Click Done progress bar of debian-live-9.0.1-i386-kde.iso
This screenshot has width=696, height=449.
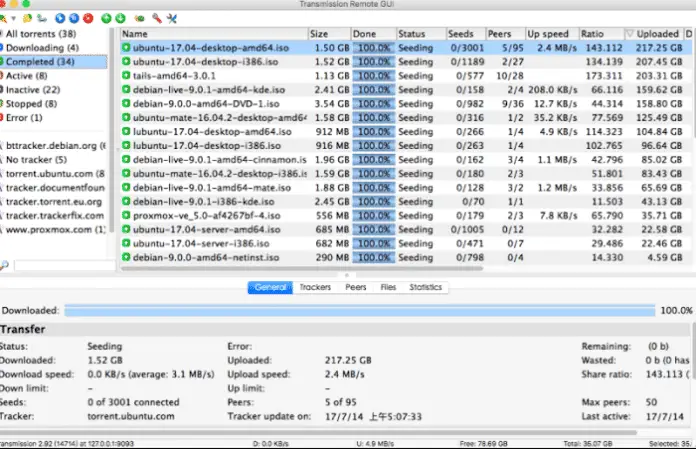pos(374,201)
